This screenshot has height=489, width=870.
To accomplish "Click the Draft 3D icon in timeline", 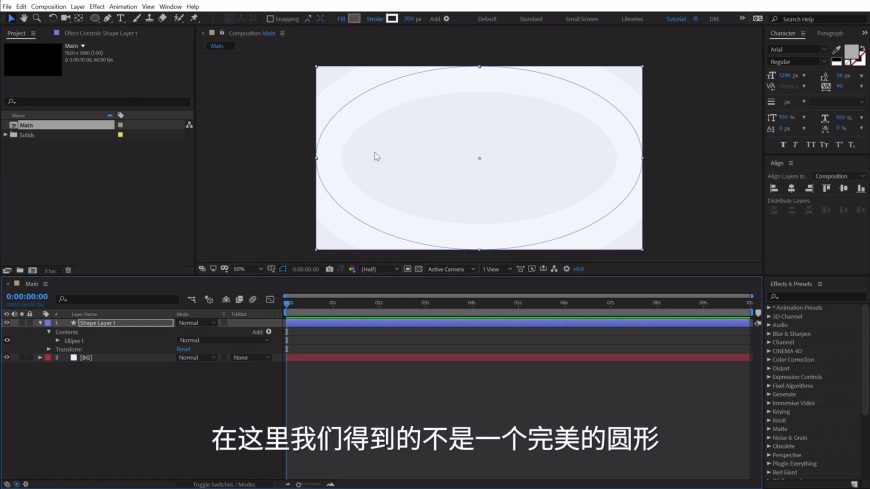I will [x=209, y=299].
